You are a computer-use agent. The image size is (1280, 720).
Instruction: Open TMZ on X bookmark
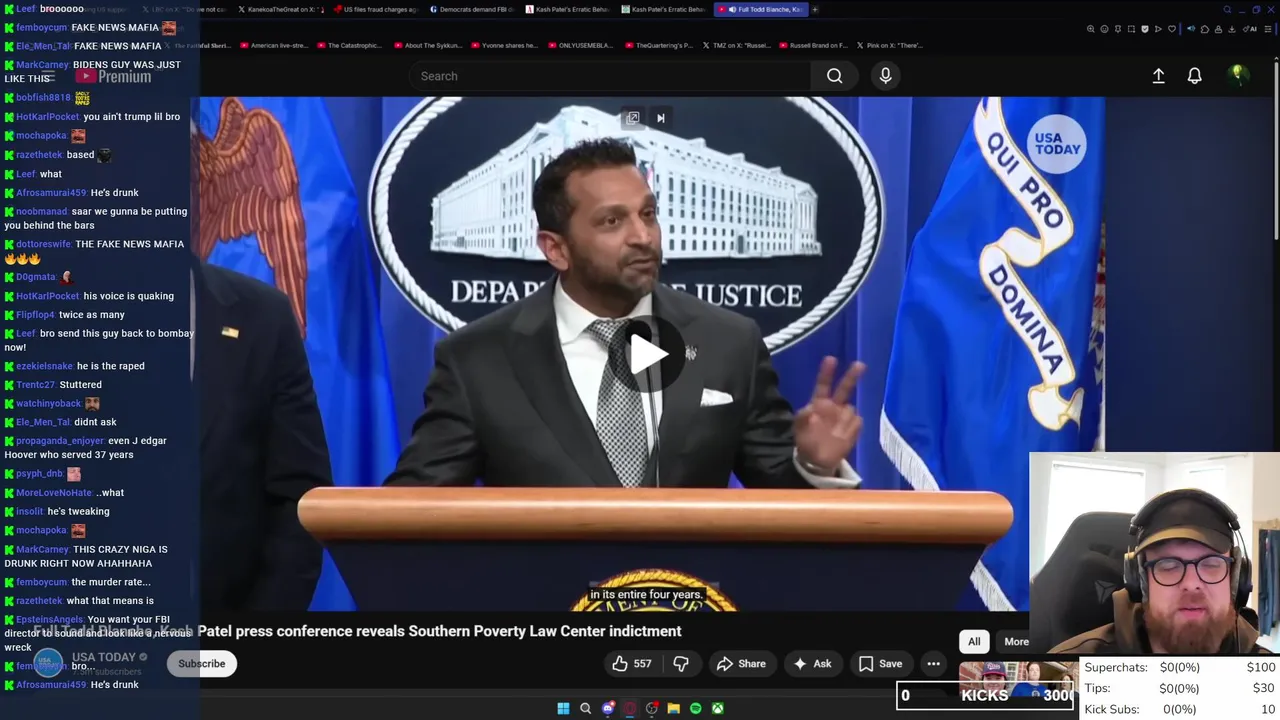pos(736,45)
